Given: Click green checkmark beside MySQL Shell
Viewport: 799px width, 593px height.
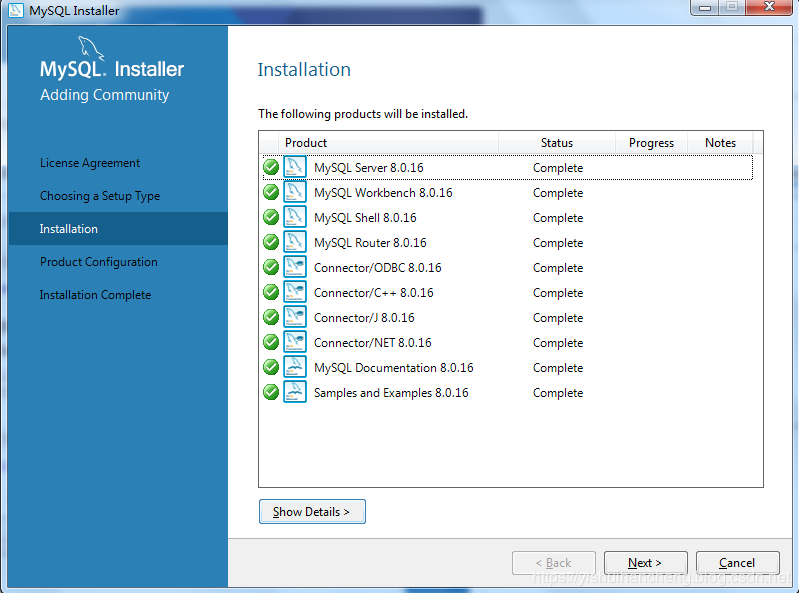Looking at the screenshot, I should point(271,217).
